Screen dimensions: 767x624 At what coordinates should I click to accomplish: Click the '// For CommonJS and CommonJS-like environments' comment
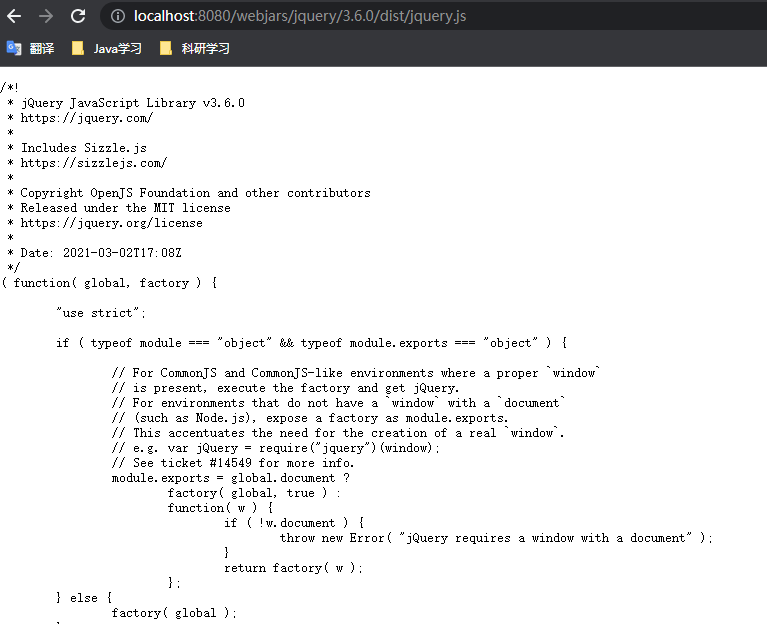point(356,373)
